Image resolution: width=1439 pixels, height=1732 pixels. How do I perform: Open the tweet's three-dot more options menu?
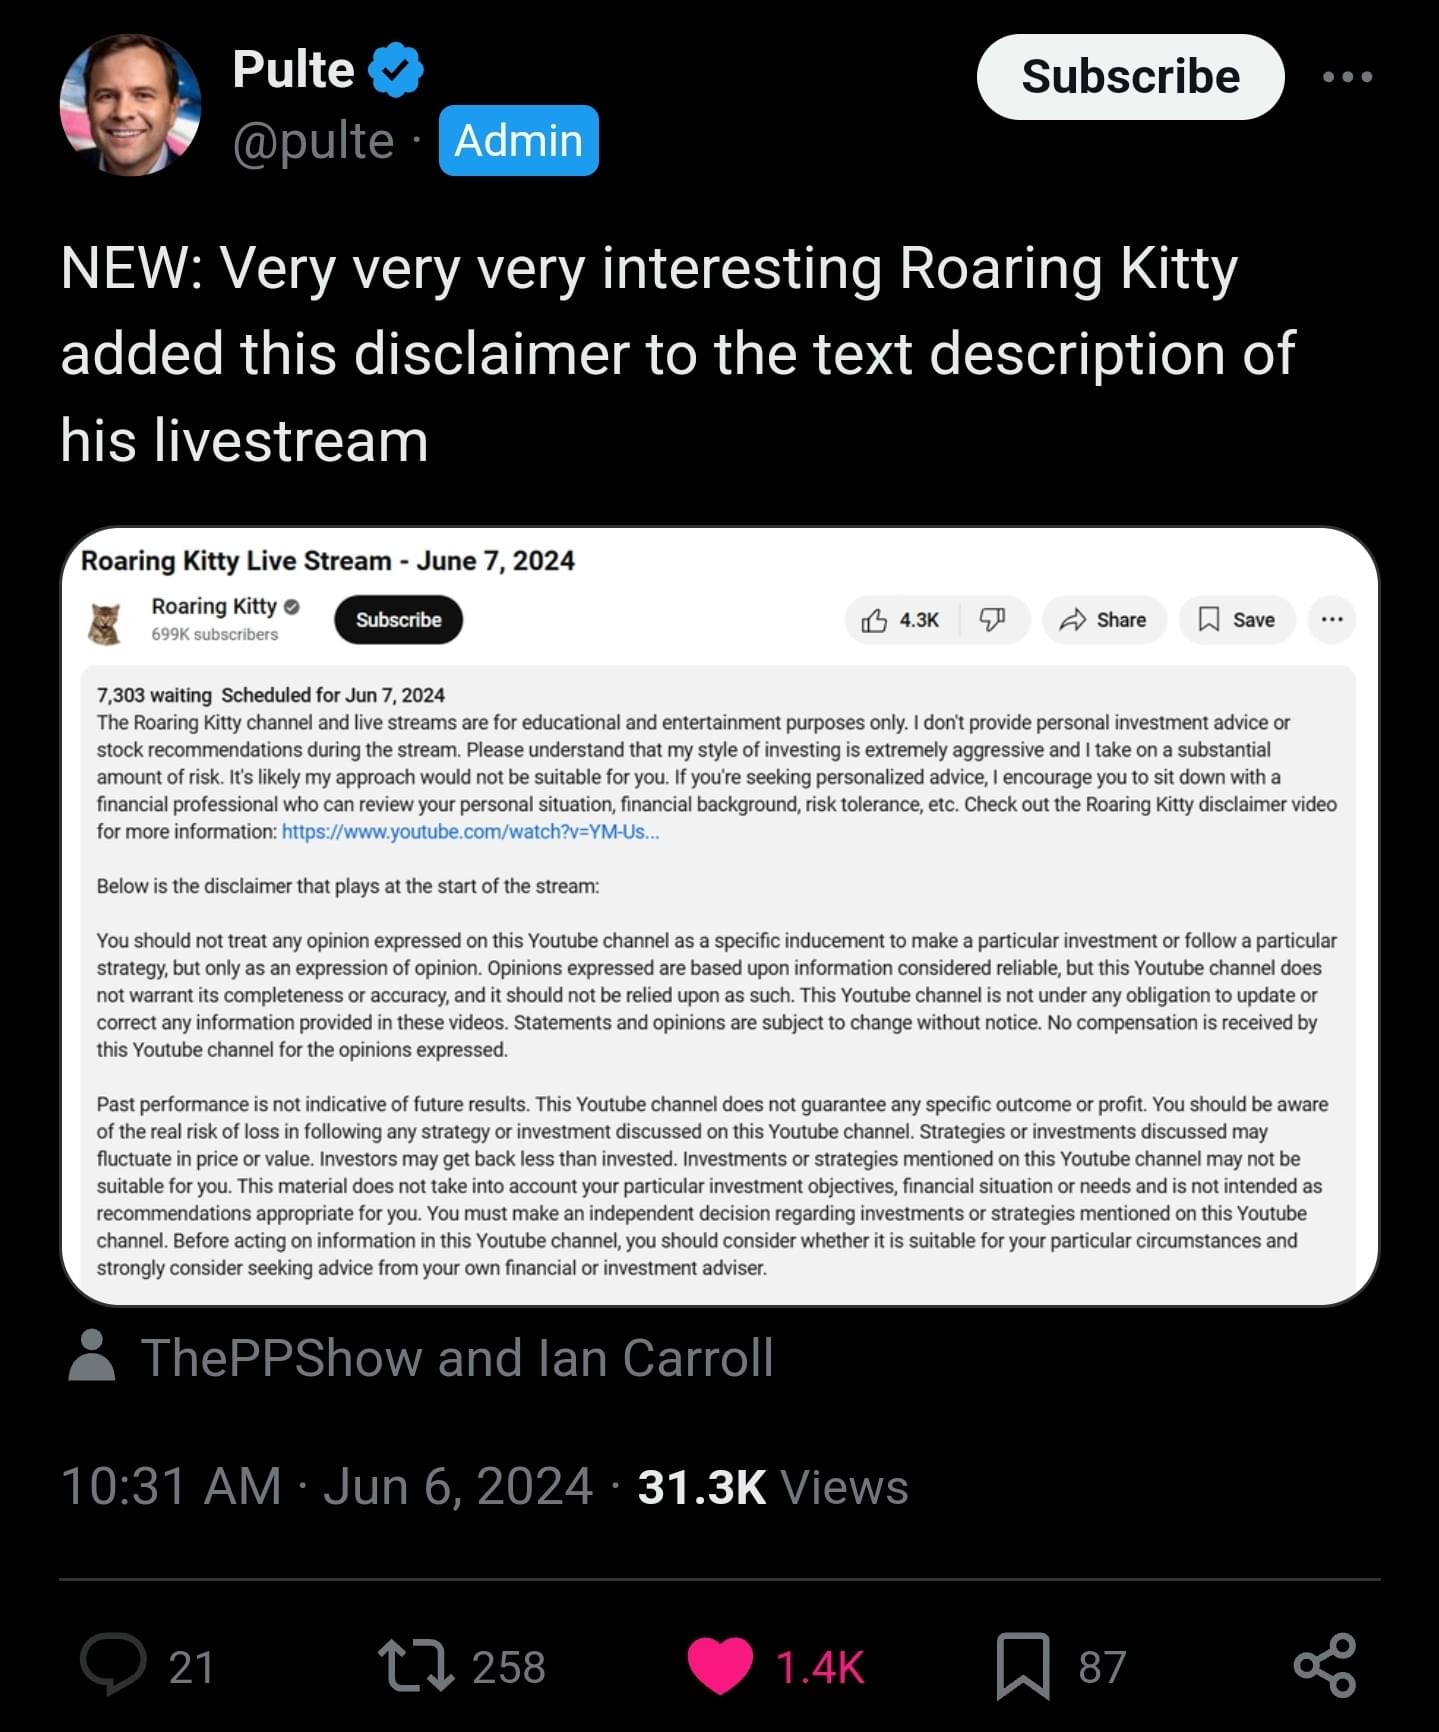1347,76
